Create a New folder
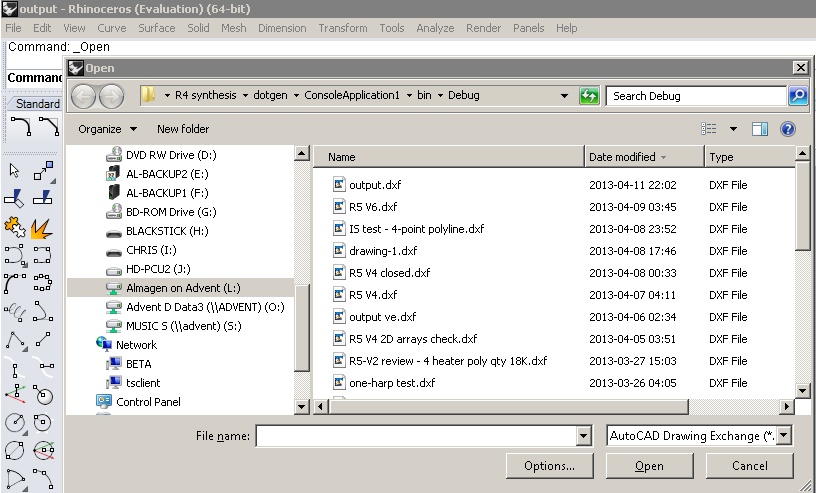This screenshot has width=816, height=493. 183,129
